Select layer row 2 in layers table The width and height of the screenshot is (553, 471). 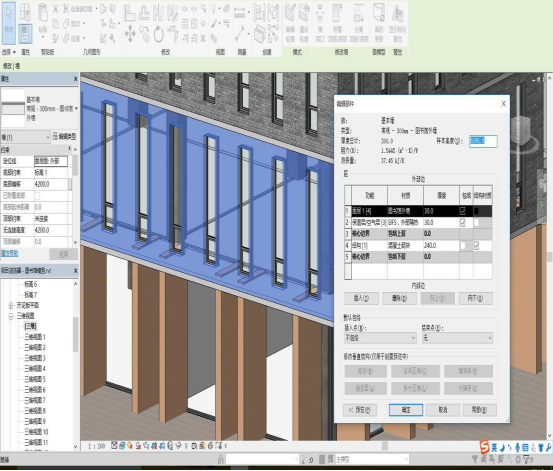[418, 223]
